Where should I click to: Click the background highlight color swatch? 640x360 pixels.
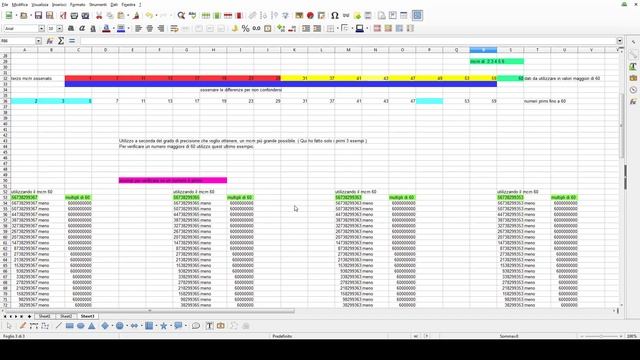[x=121, y=29]
